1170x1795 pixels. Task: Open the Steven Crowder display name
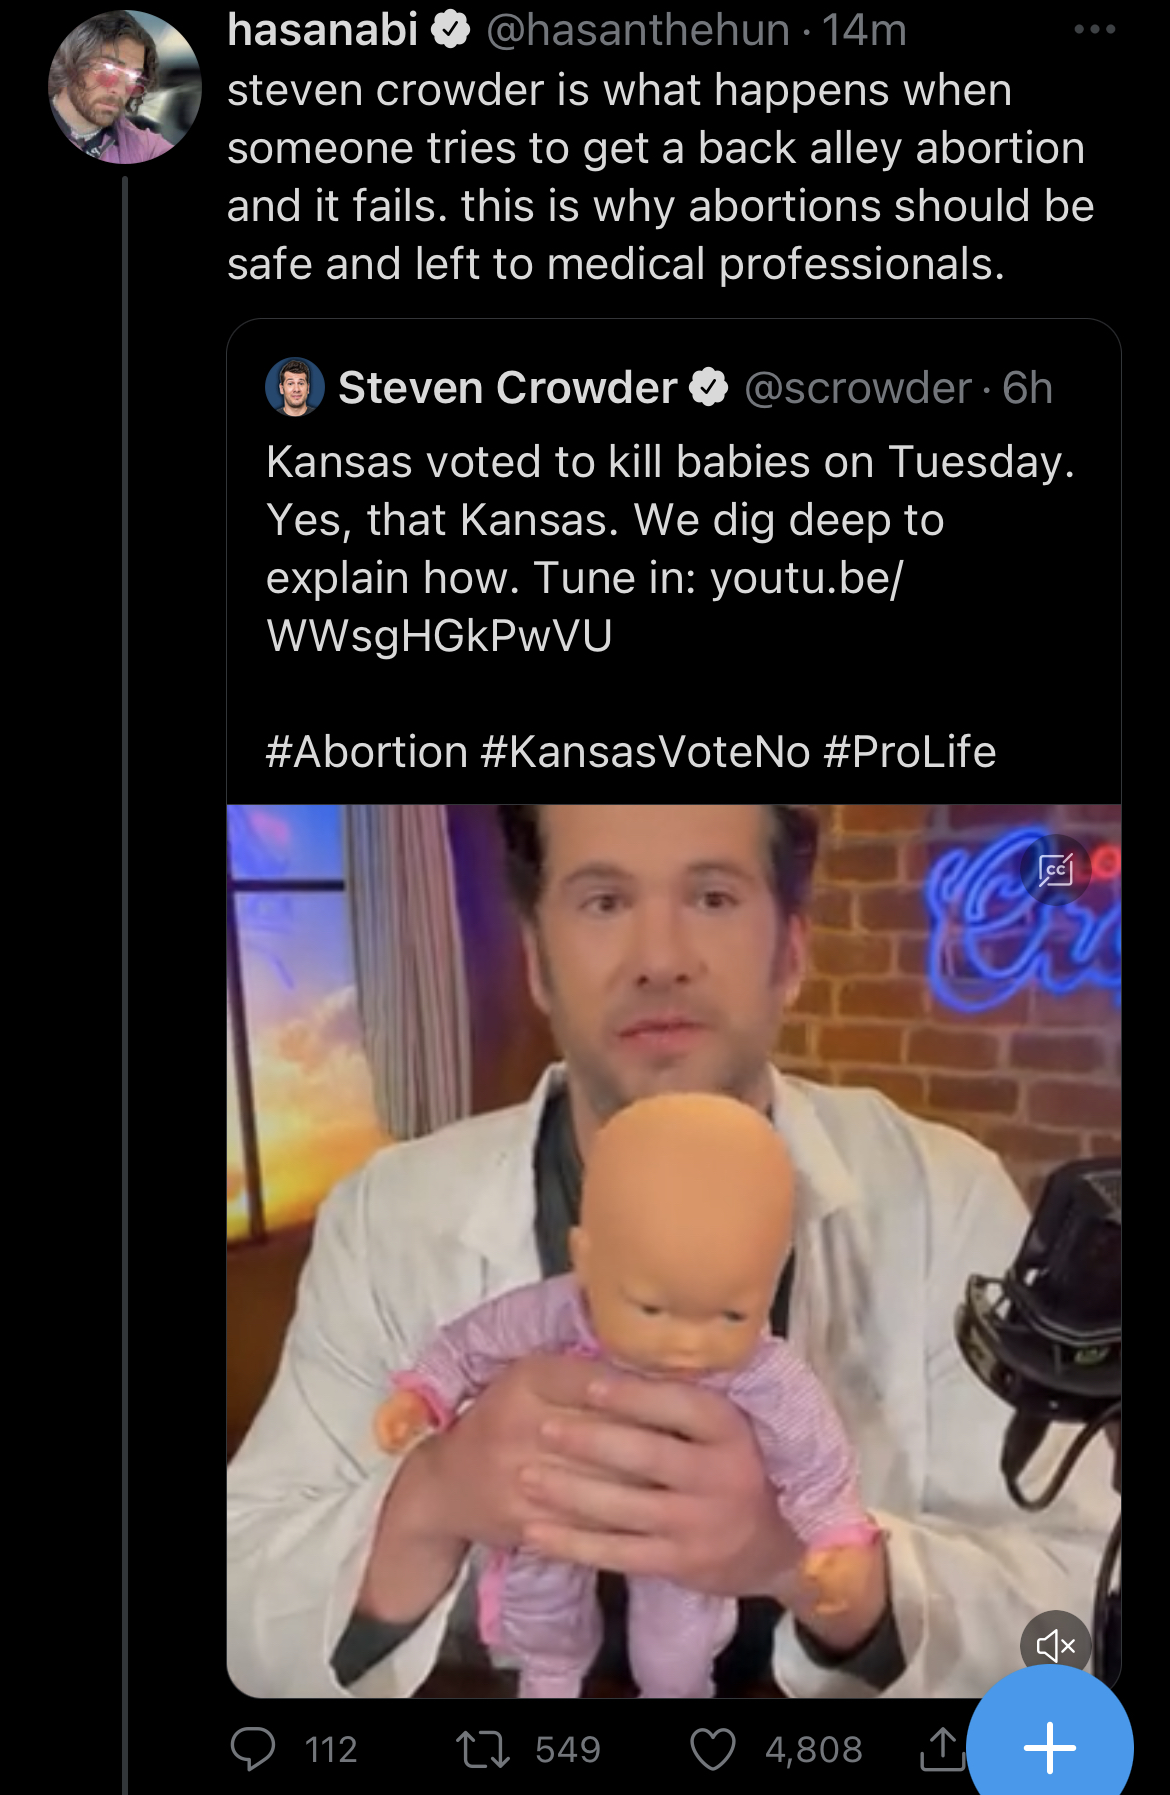(x=507, y=388)
